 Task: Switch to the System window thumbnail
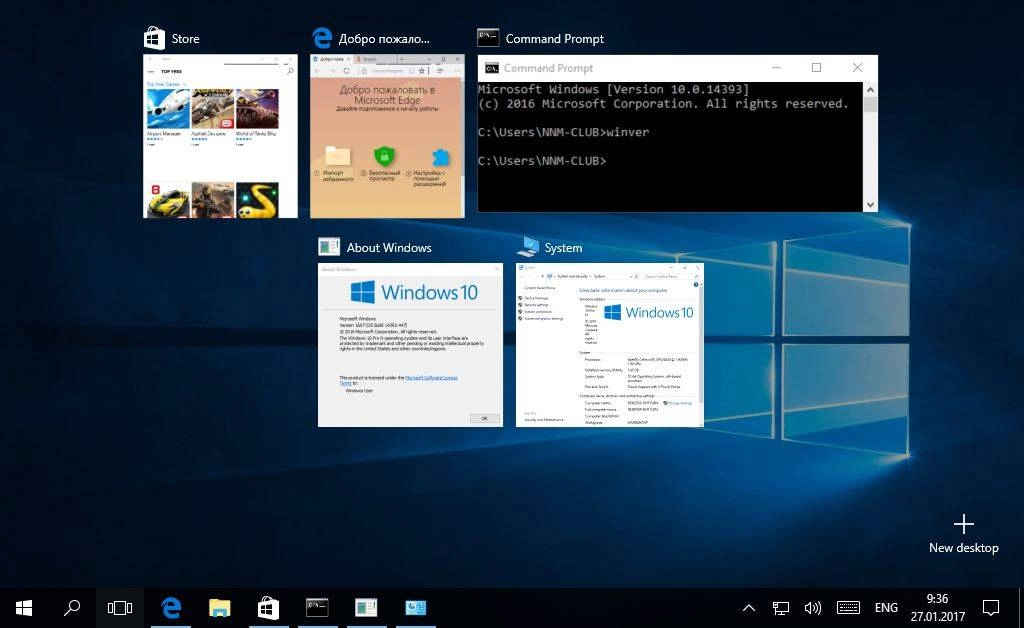click(x=610, y=345)
